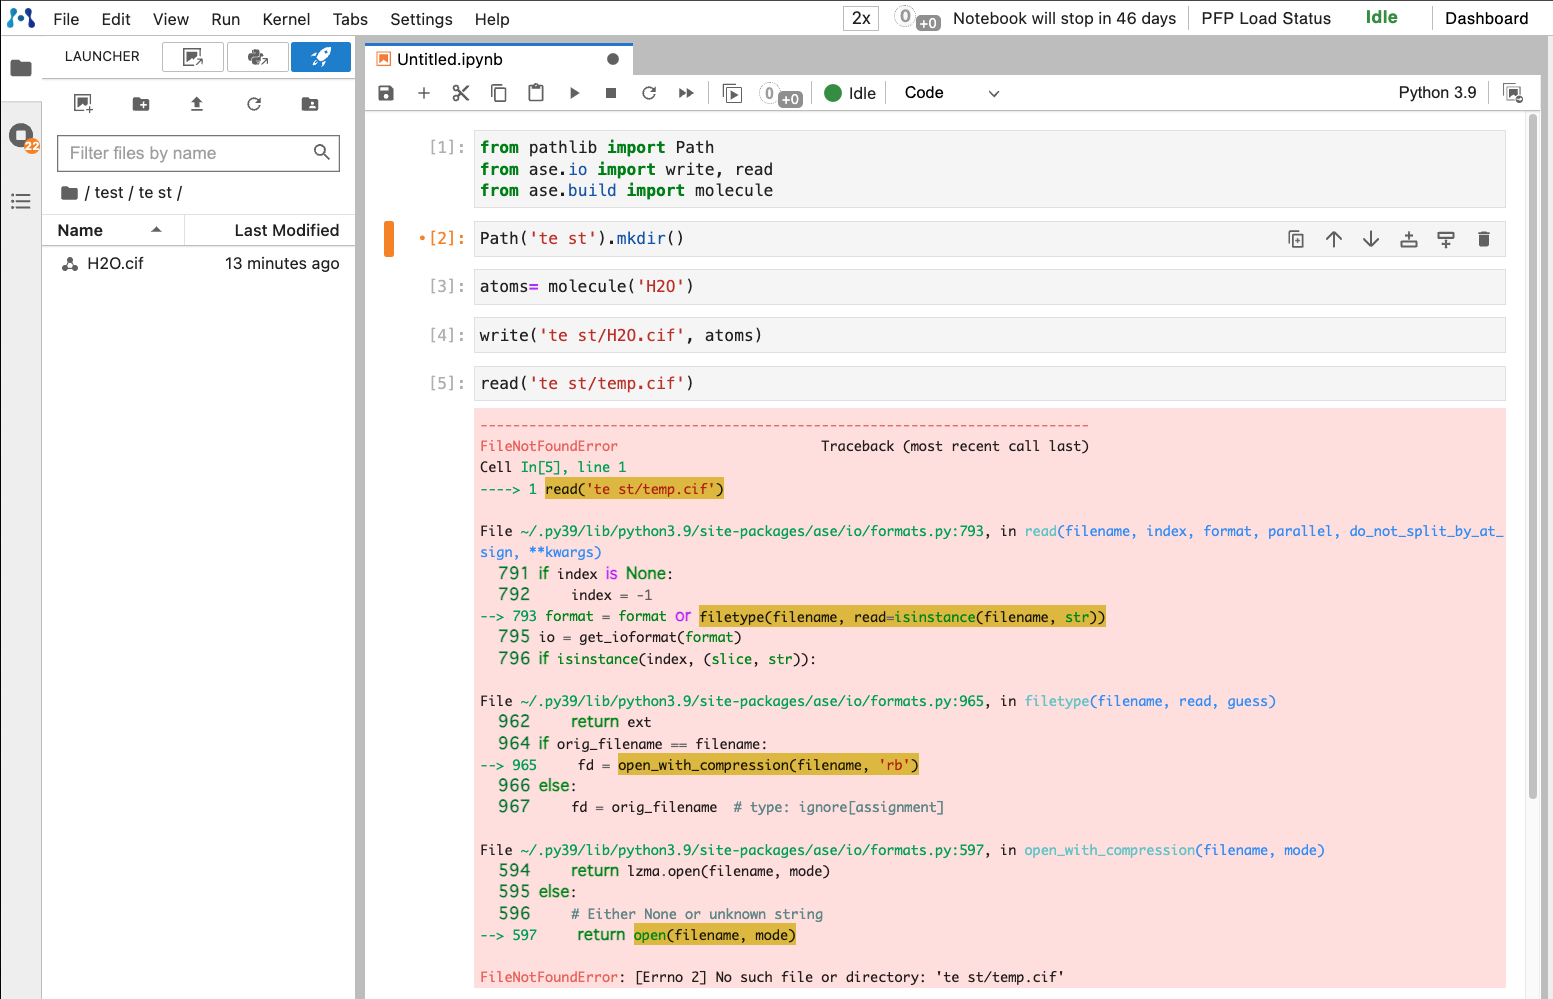1553x999 pixels.
Task: Run the selected cell with play button
Action: tap(574, 93)
